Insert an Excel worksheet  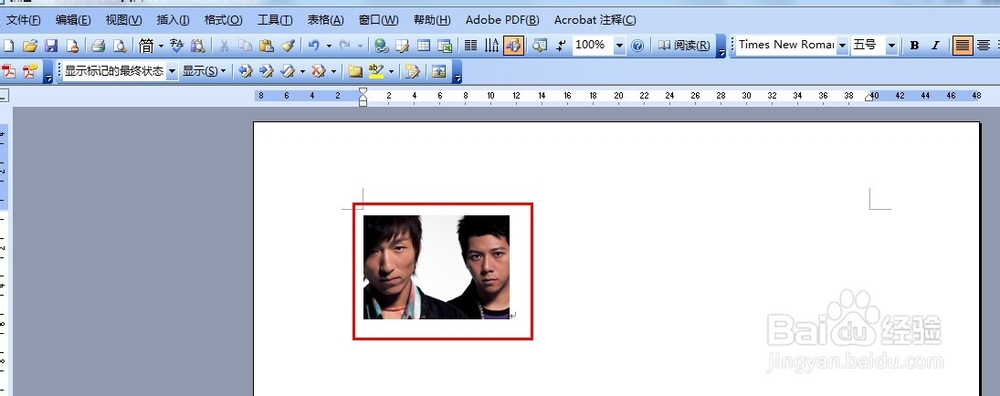pos(445,46)
